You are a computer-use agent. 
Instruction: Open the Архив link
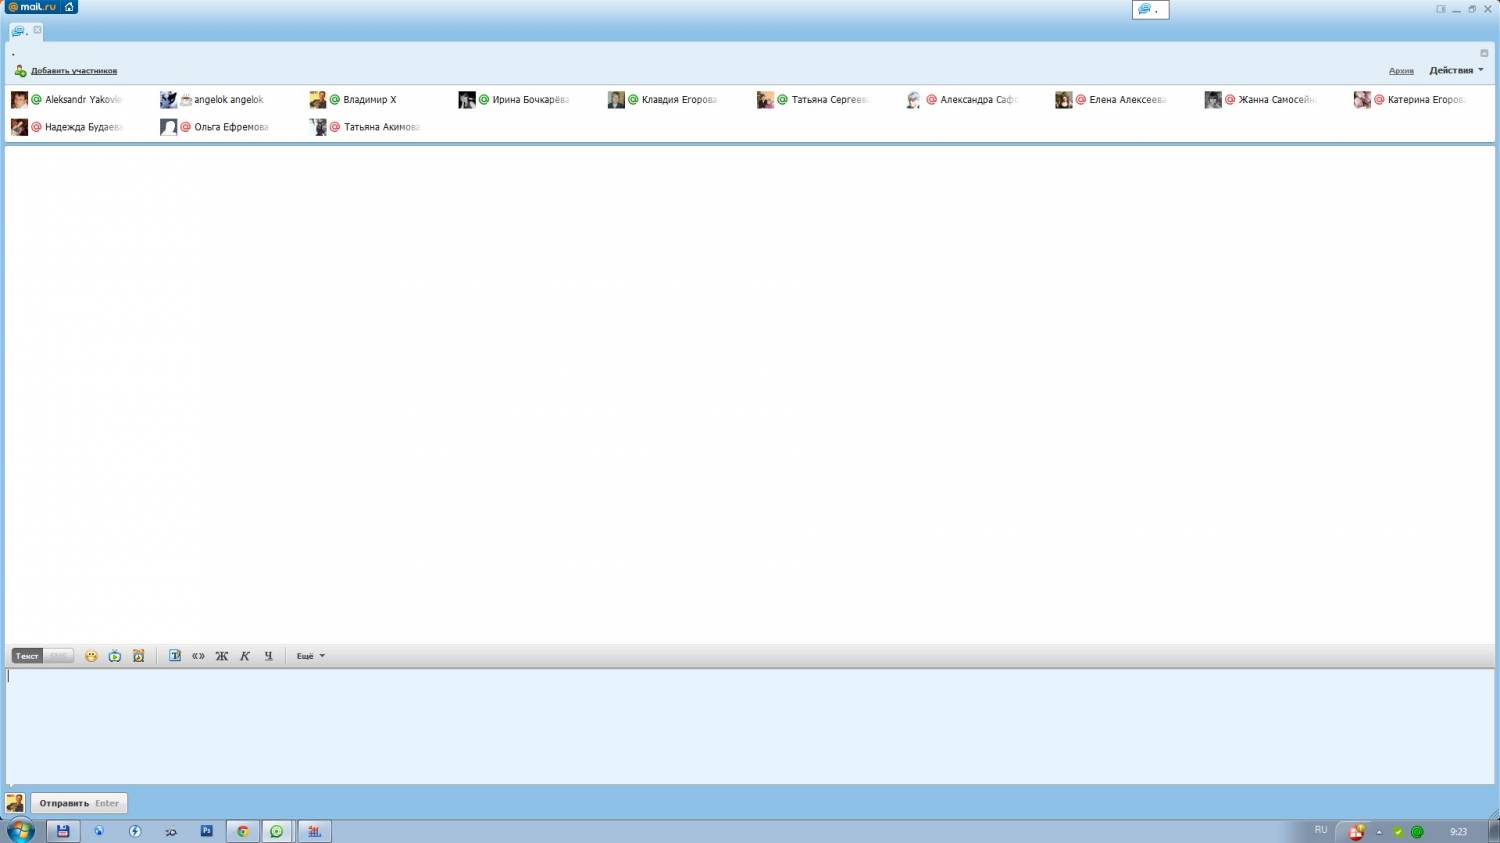coord(1401,71)
